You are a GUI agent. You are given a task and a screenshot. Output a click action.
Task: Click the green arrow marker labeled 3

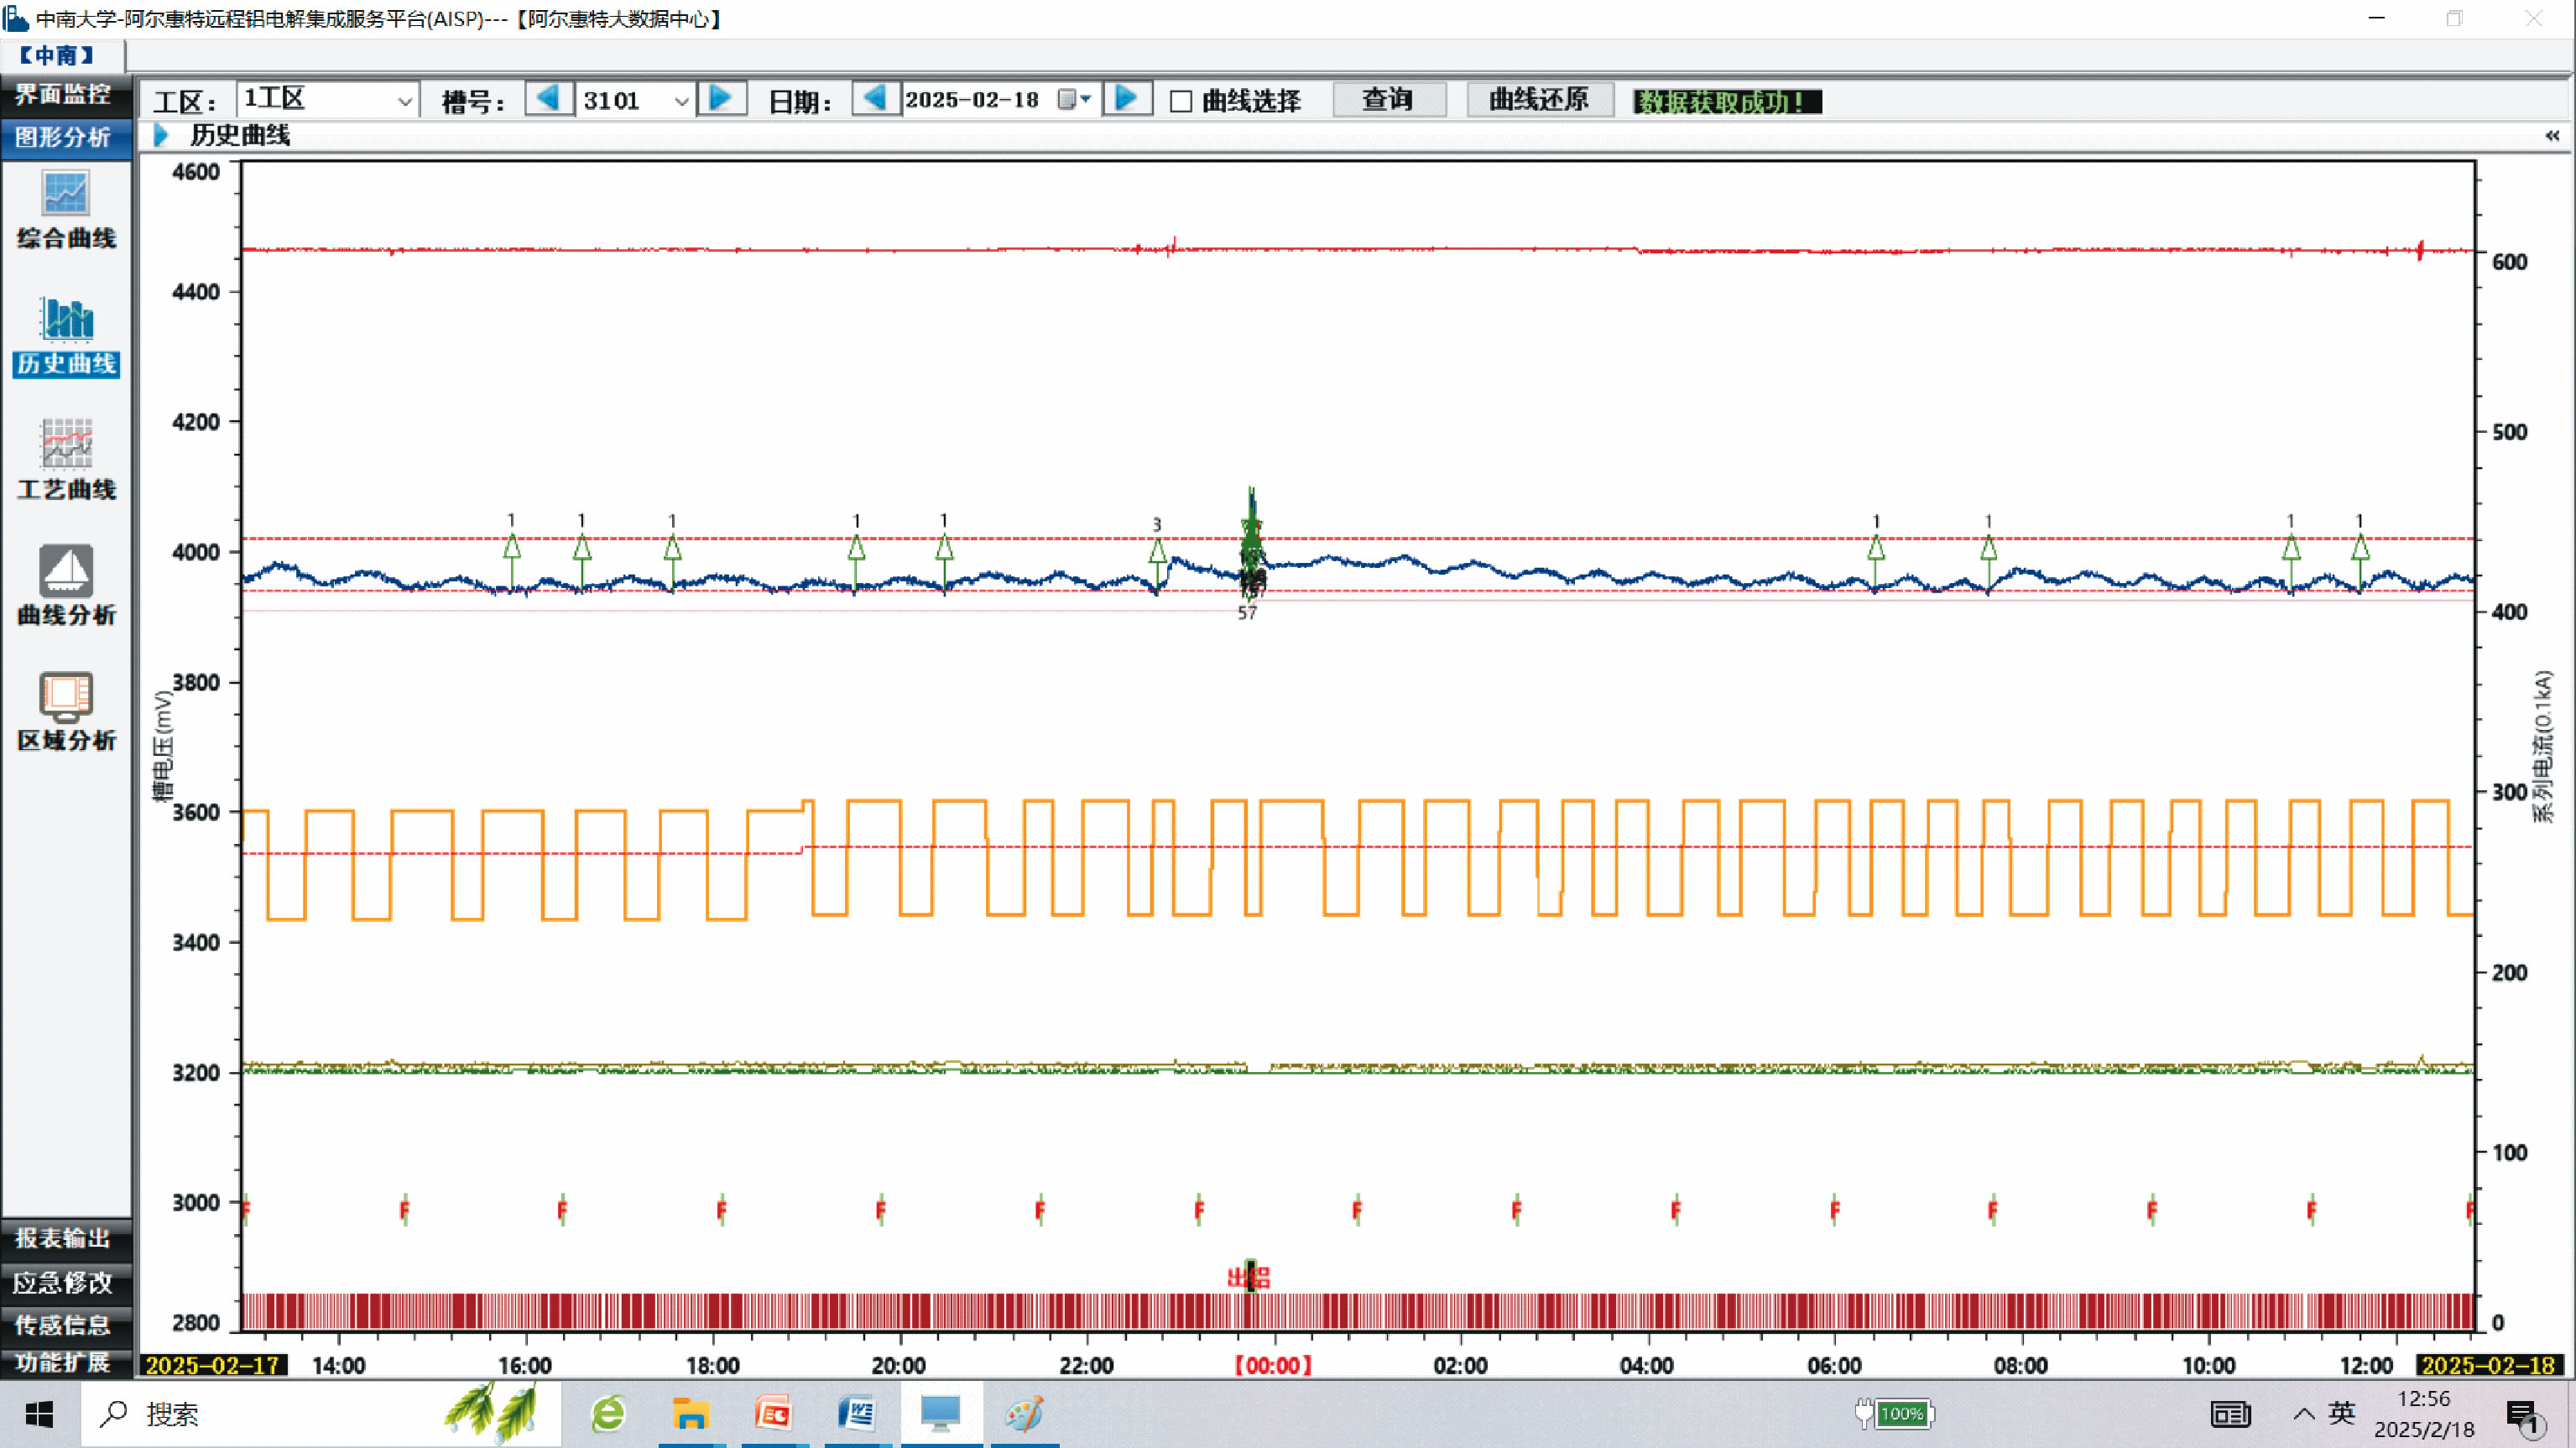1157,551
